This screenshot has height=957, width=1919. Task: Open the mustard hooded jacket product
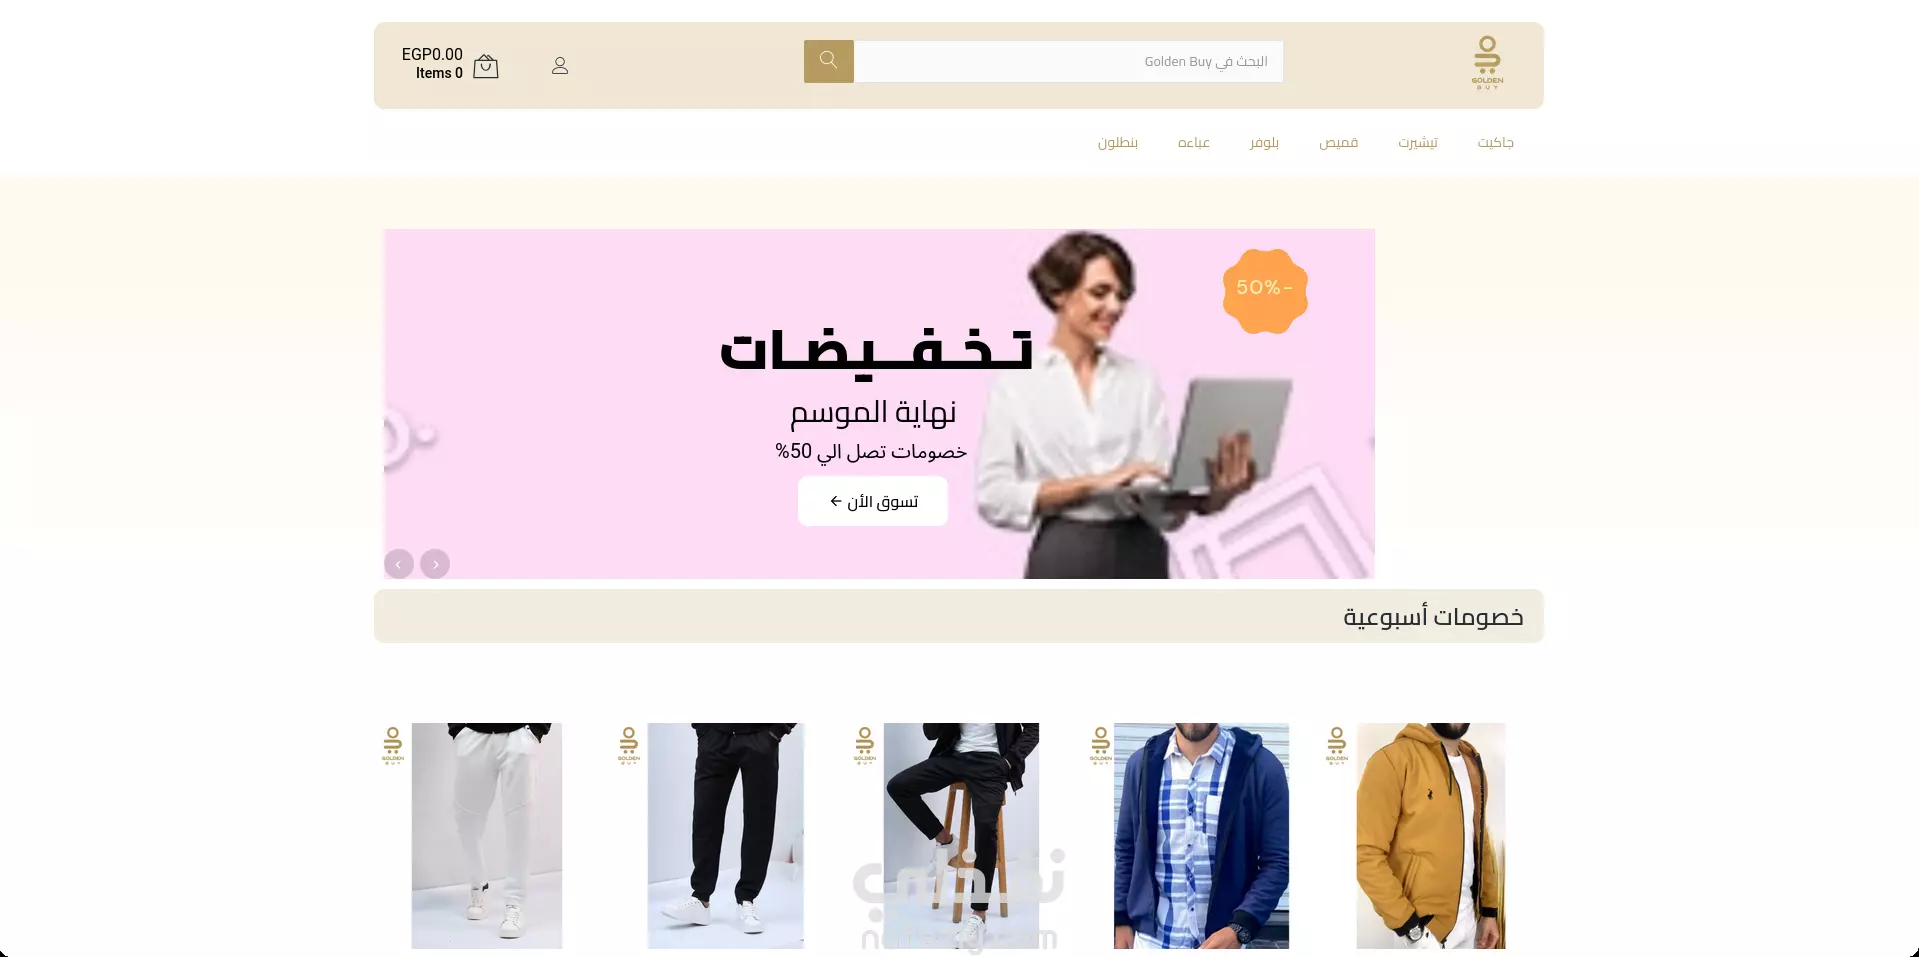pyautogui.click(x=1430, y=836)
